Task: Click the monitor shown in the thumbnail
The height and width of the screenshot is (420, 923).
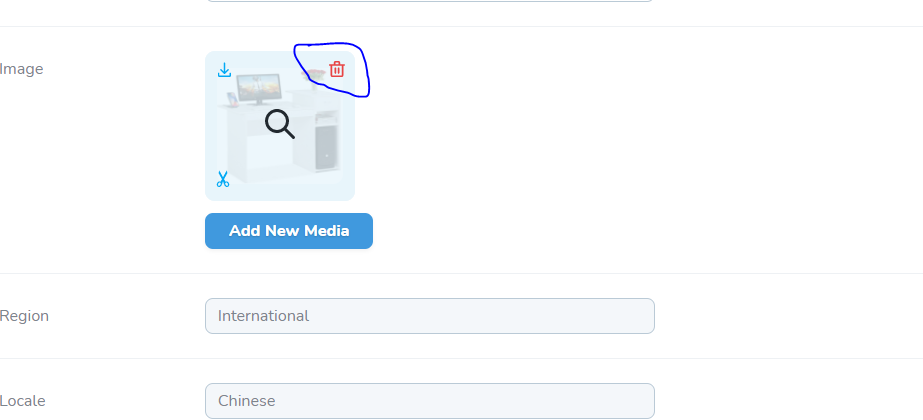Action: [258, 89]
